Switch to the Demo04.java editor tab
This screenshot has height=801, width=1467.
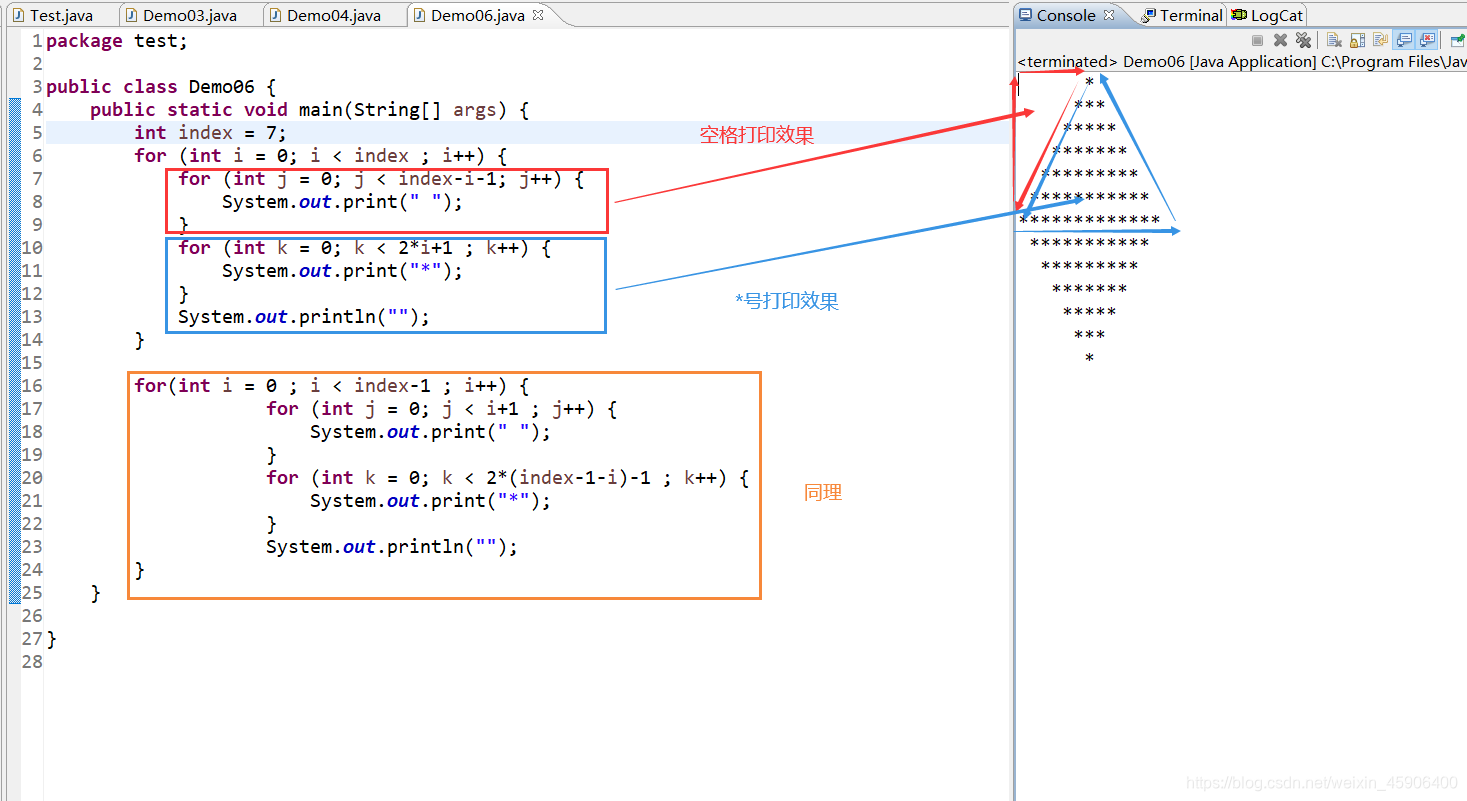click(334, 15)
